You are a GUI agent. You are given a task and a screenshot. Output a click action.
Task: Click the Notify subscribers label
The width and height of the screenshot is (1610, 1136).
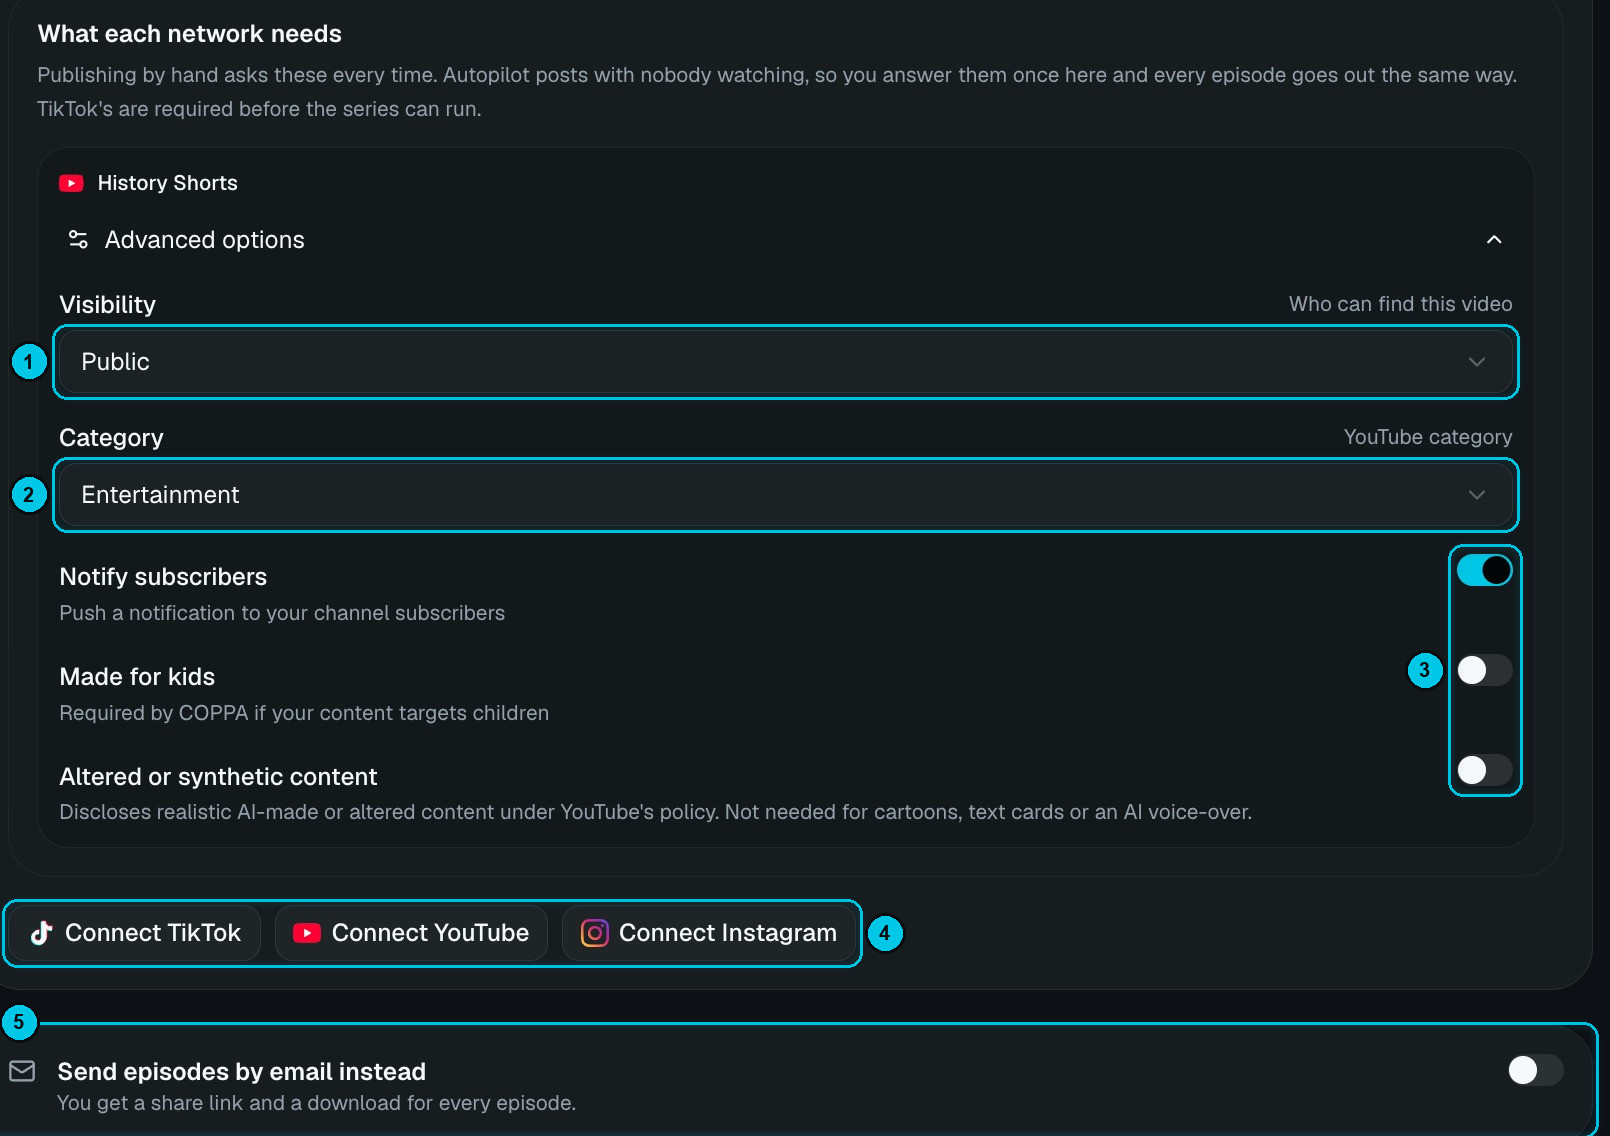coord(163,577)
